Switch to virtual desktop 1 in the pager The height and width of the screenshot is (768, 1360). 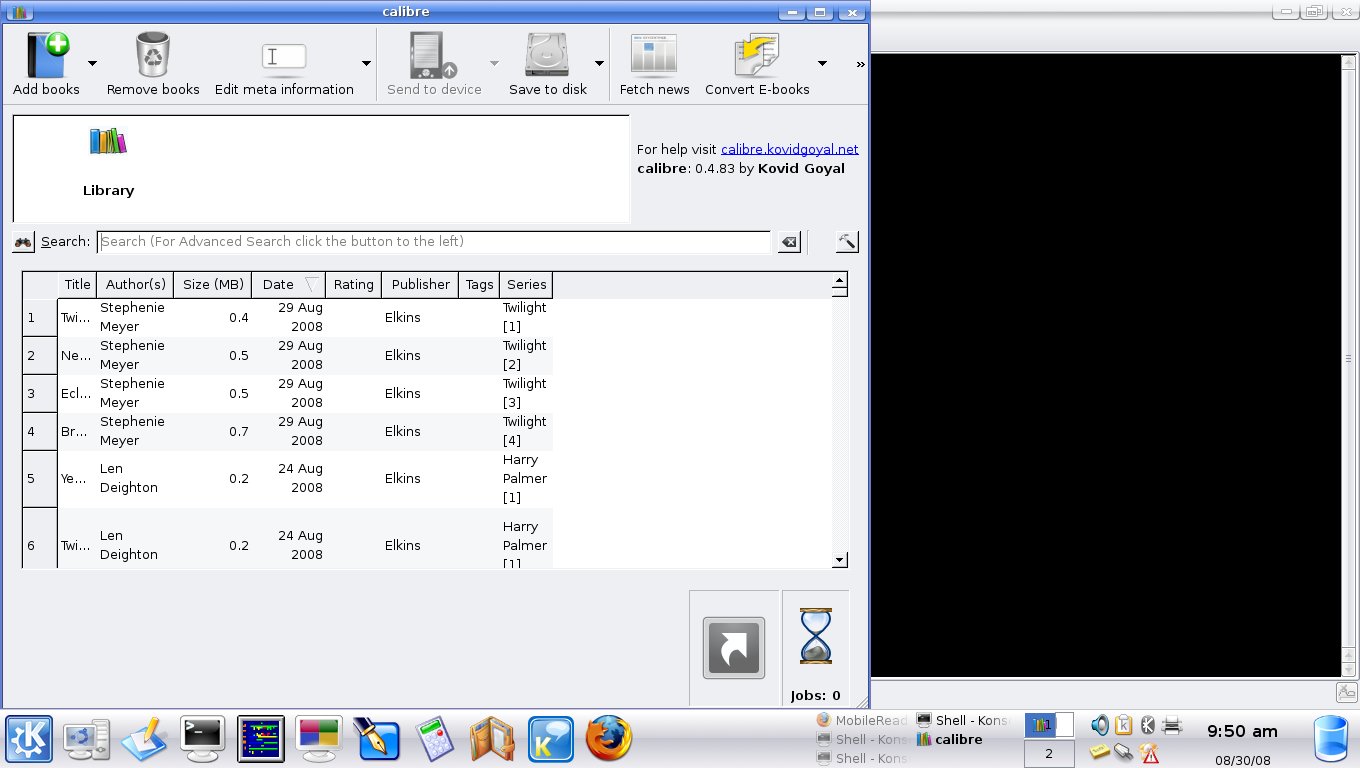[1049, 725]
